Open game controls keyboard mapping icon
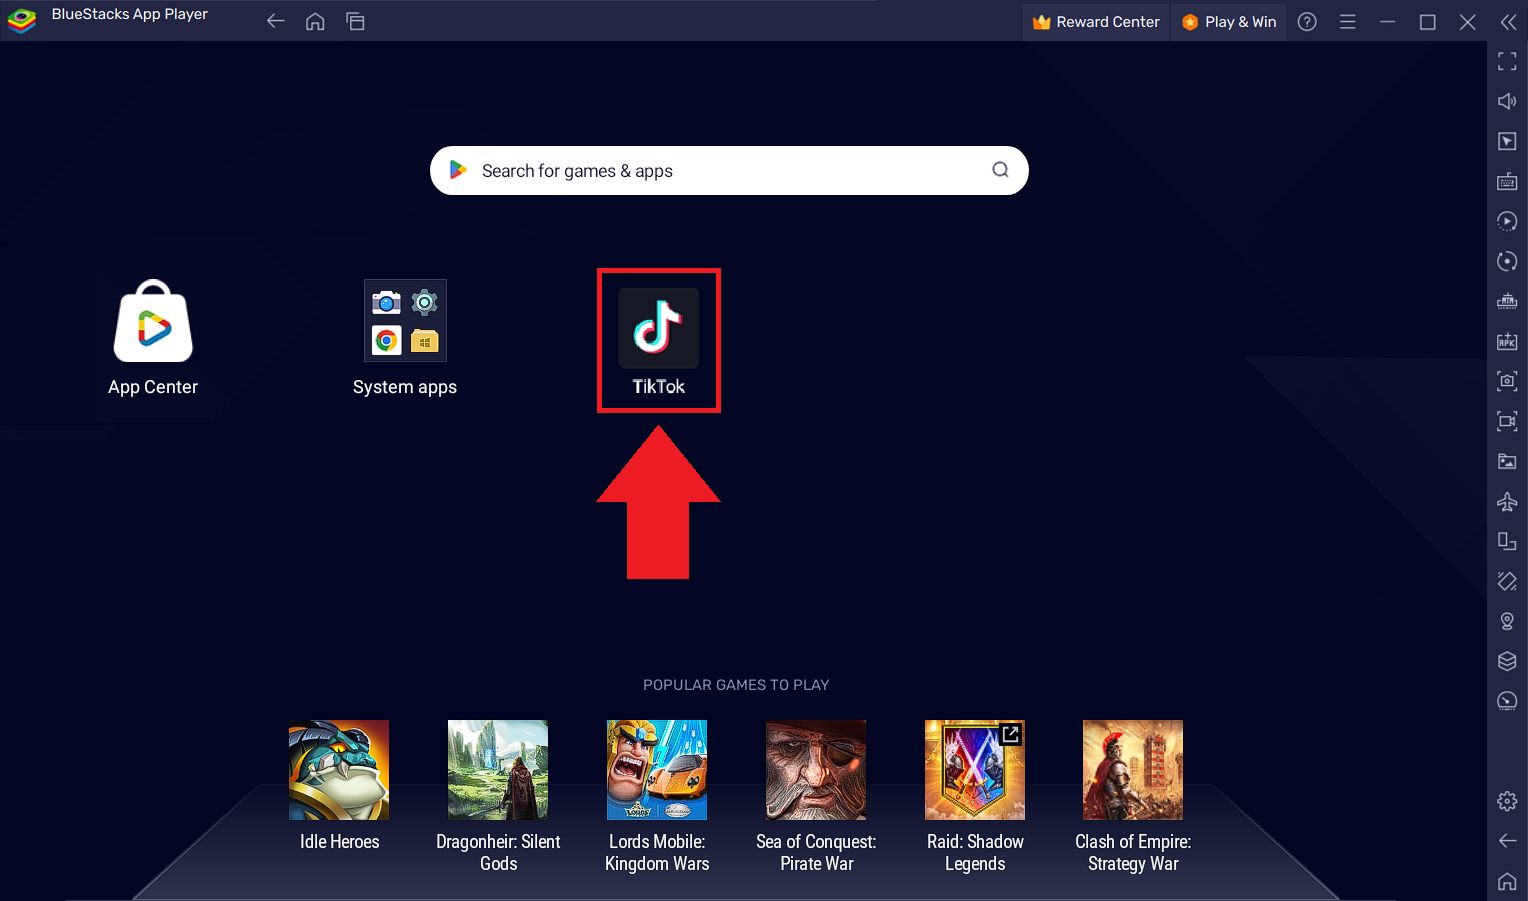 coord(1507,181)
